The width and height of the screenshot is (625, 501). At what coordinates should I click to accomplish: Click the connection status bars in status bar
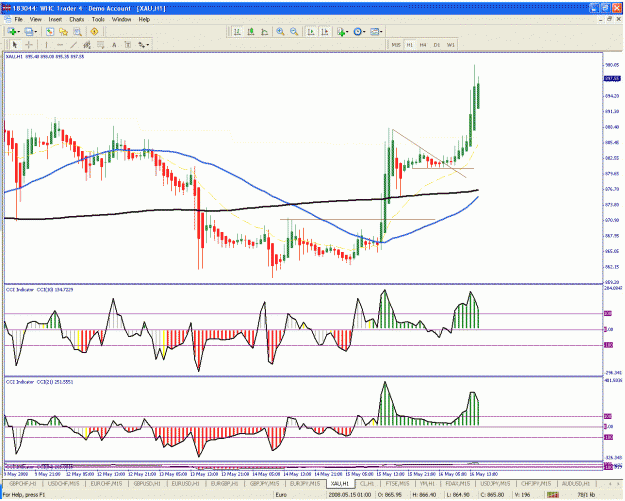coord(553,495)
